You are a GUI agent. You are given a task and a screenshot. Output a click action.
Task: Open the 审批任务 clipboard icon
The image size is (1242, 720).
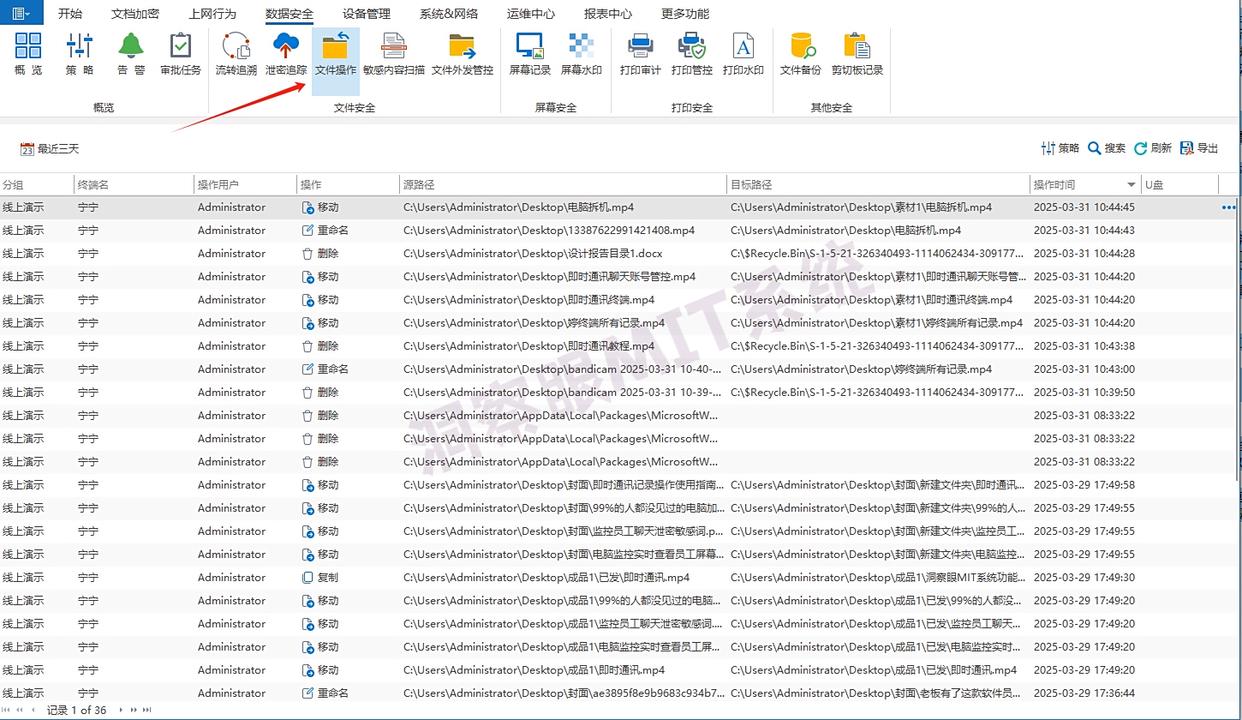click(x=181, y=54)
